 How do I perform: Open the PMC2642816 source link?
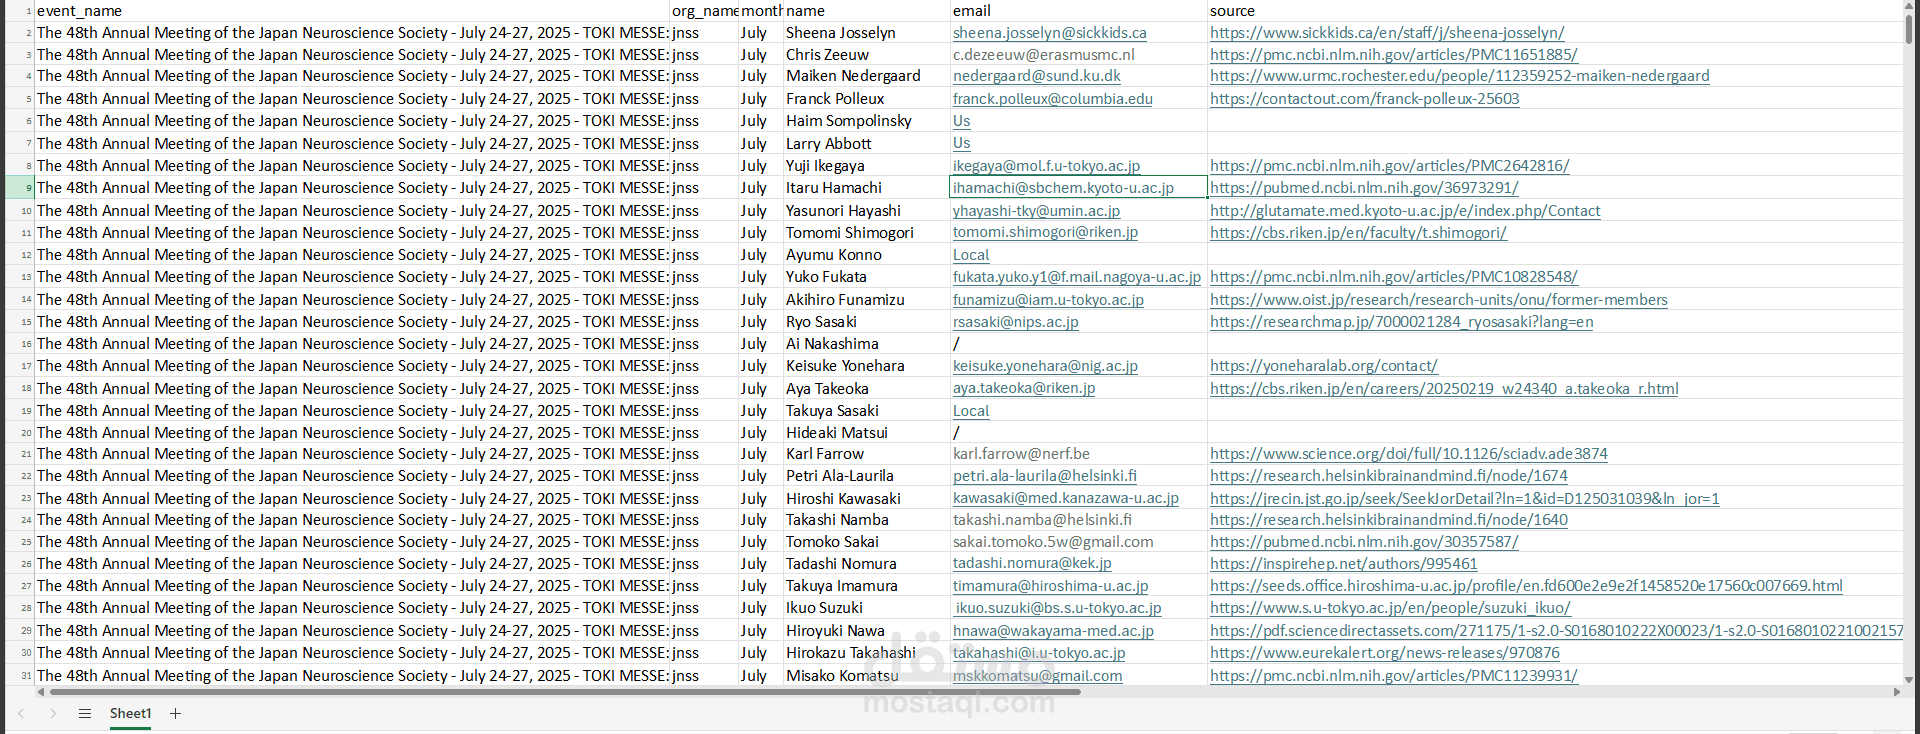tap(1389, 166)
